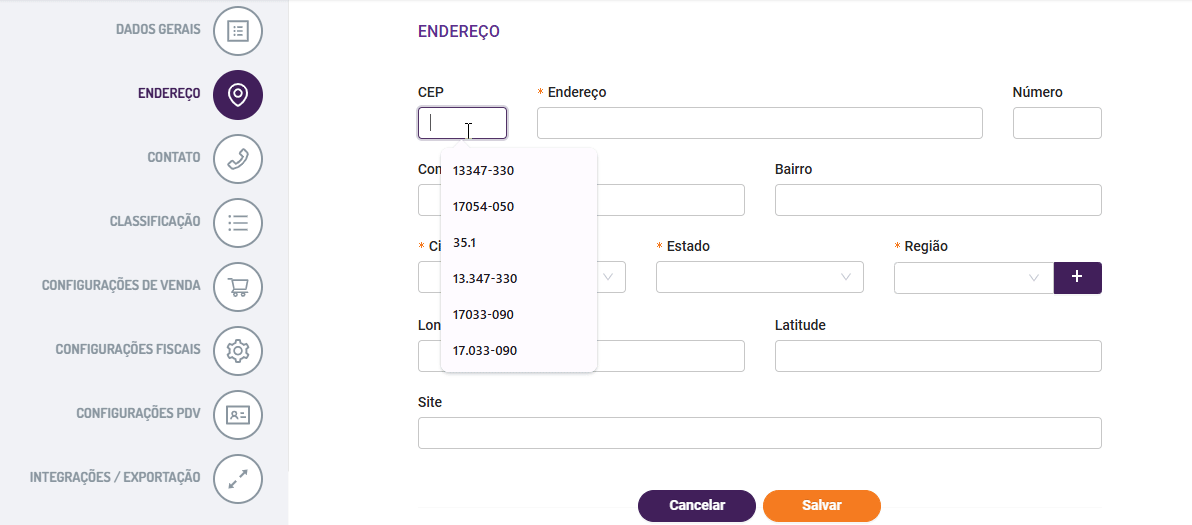This screenshot has width=1192, height=525.
Task: Open Configurações Fiscais gear icon
Action: coord(238,350)
